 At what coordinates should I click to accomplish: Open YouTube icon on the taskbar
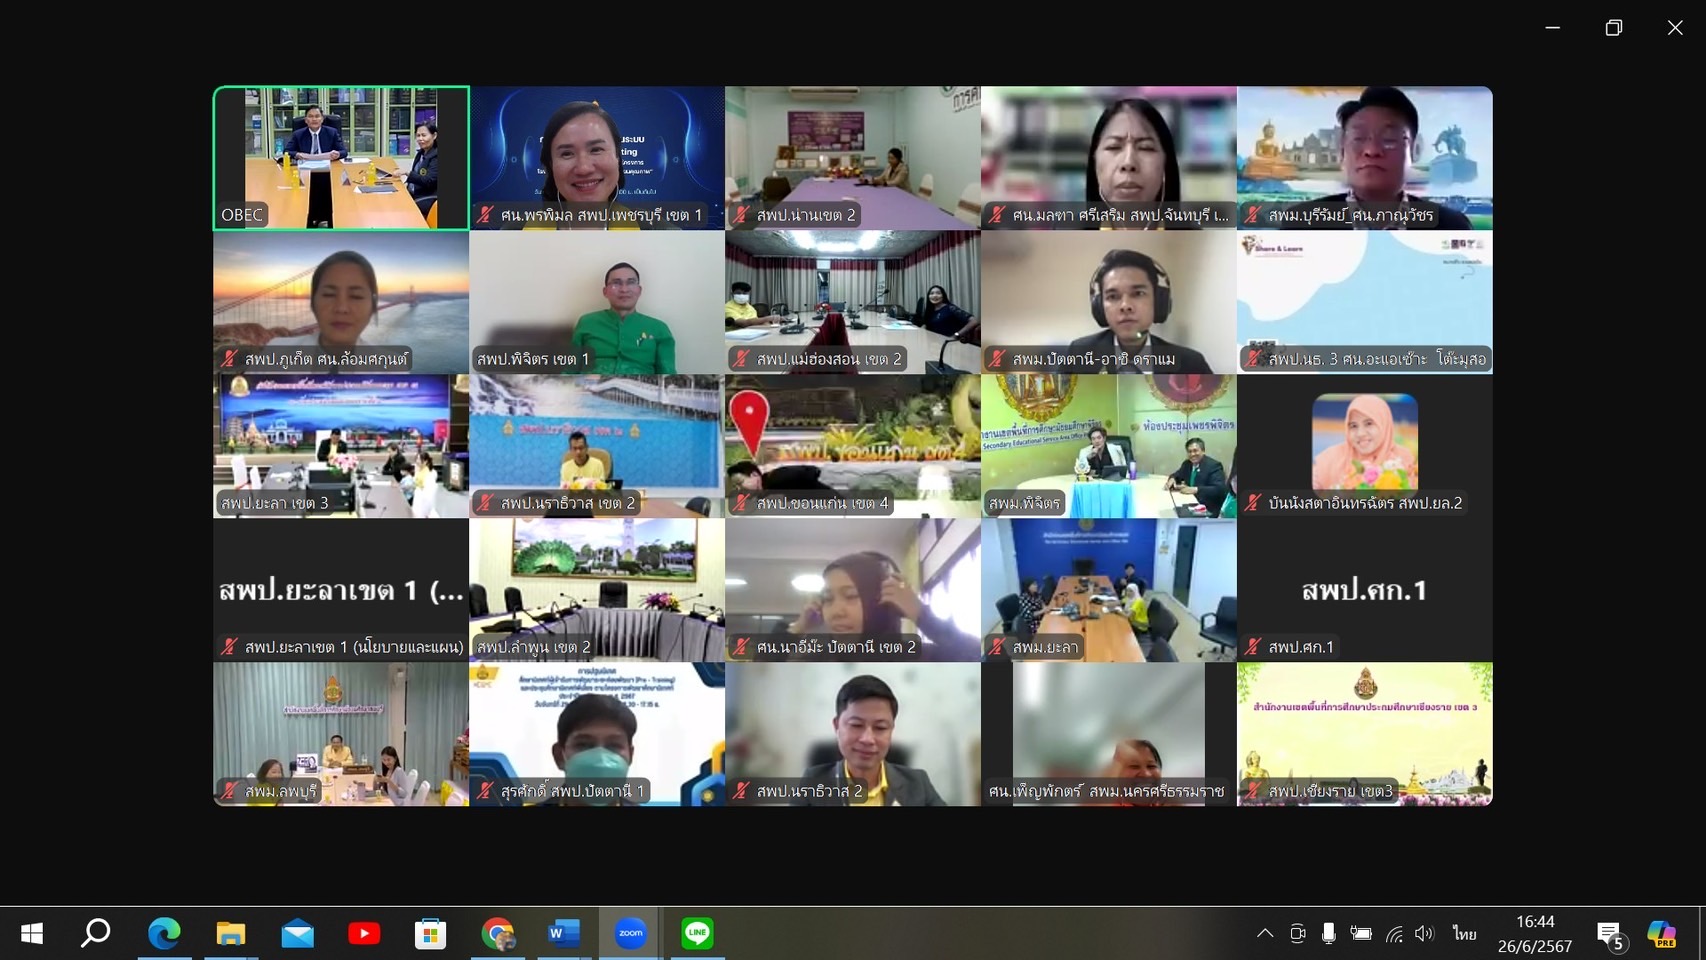364,934
